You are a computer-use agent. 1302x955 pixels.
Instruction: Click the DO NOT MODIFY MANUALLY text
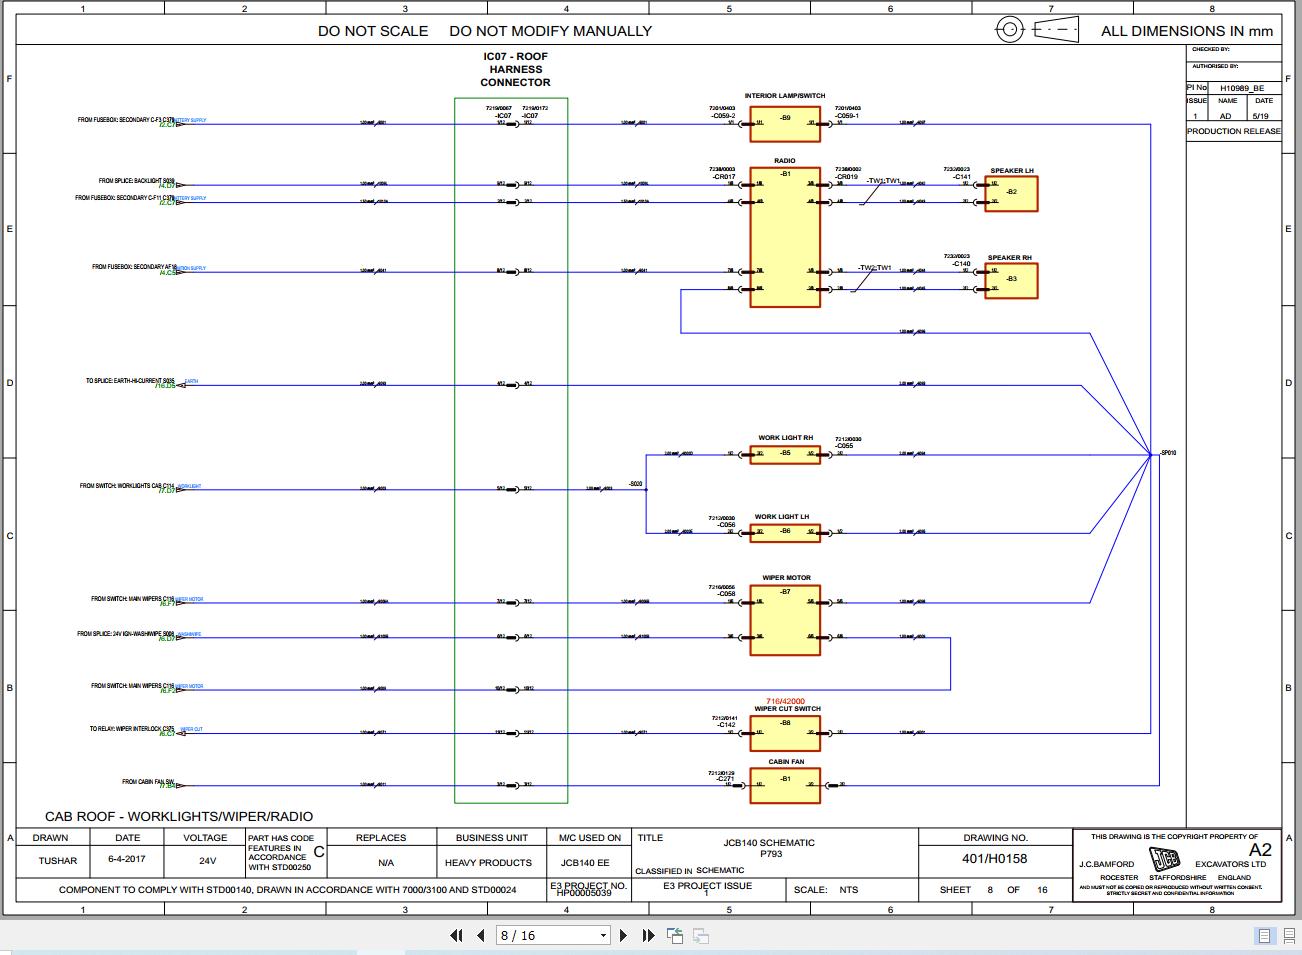[x=550, y=31]
